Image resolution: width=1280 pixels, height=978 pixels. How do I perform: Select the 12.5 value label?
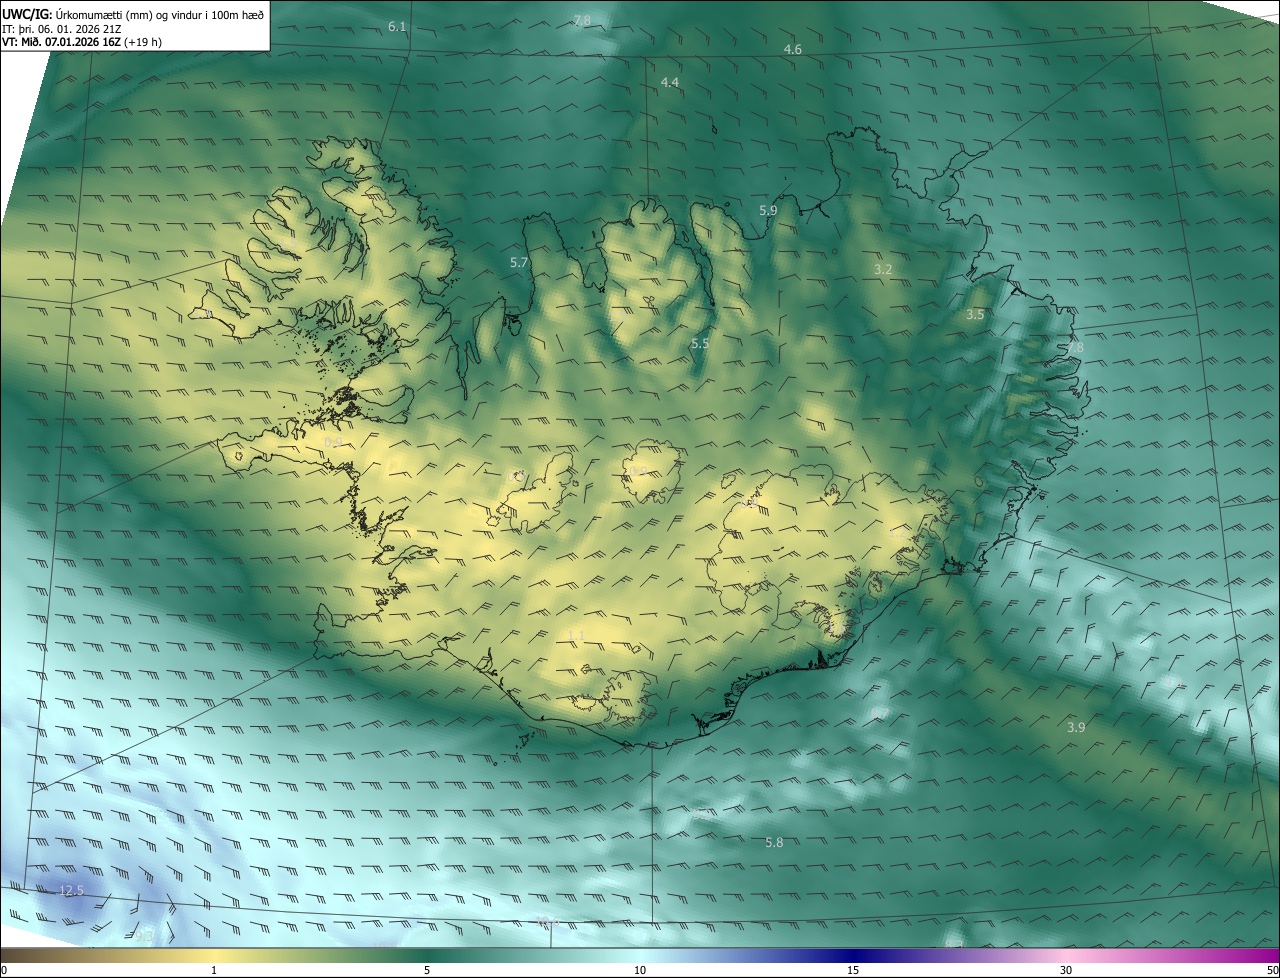pyautogui.click(x=72, y=890)
